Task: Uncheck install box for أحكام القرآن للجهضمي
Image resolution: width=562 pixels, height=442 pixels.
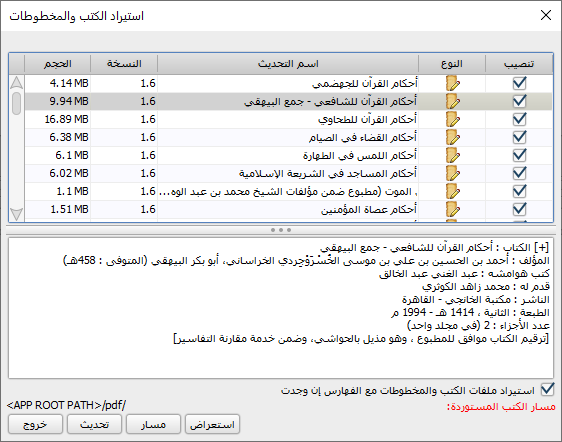Action: (x=519, y=83)
